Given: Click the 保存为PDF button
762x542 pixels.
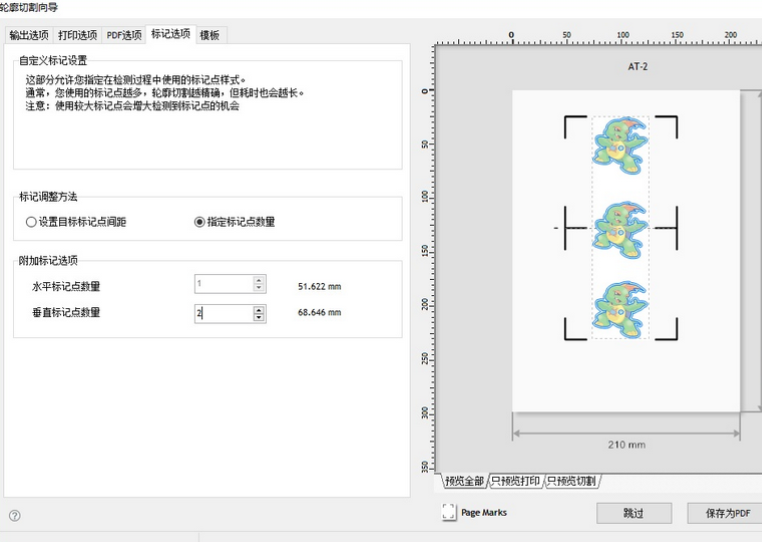Looking at the screenshot, I should [725, 513].
